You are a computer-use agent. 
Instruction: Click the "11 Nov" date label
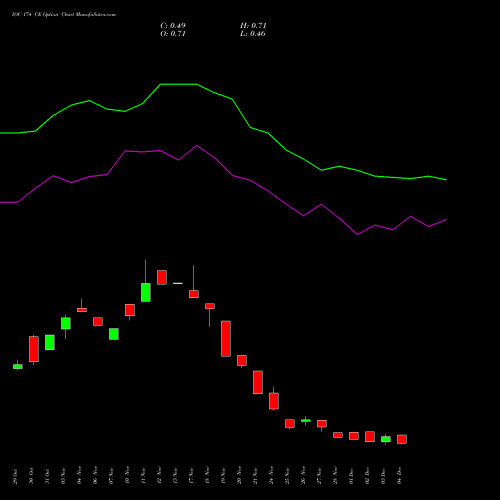[143, 476]
